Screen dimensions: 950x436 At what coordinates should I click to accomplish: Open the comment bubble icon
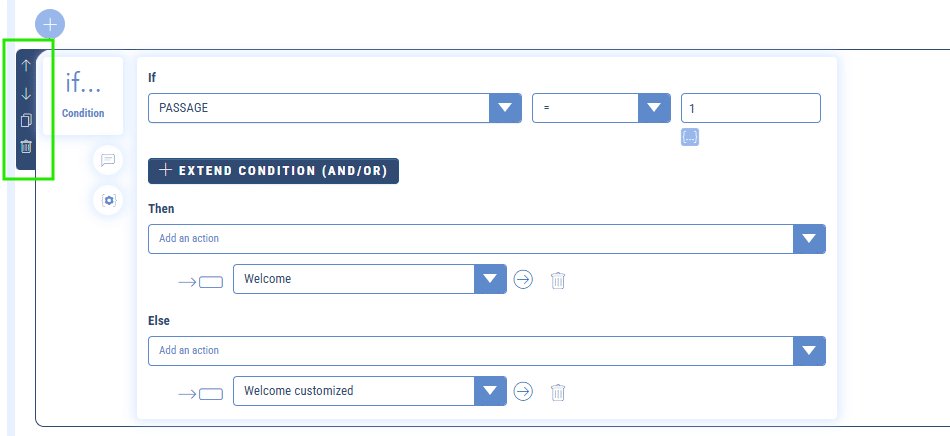click(108, 160)
